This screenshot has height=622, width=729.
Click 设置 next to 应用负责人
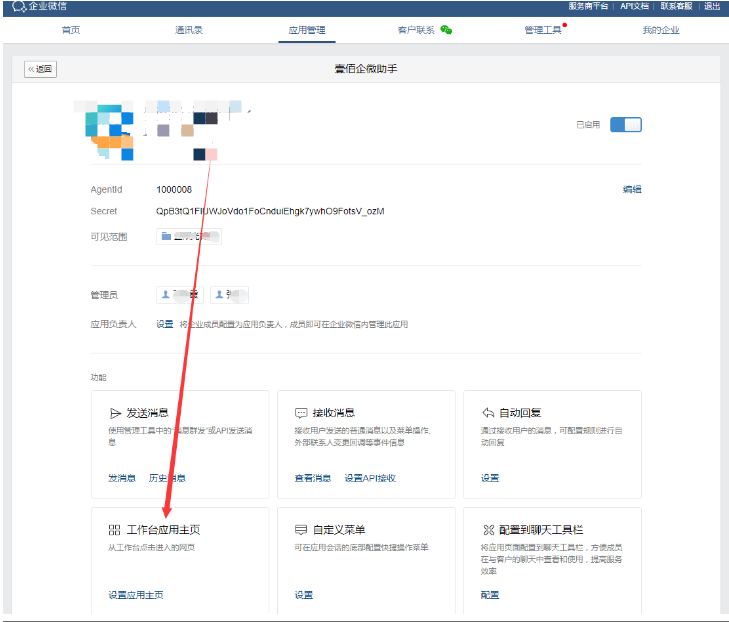click(x=165, y=324)
